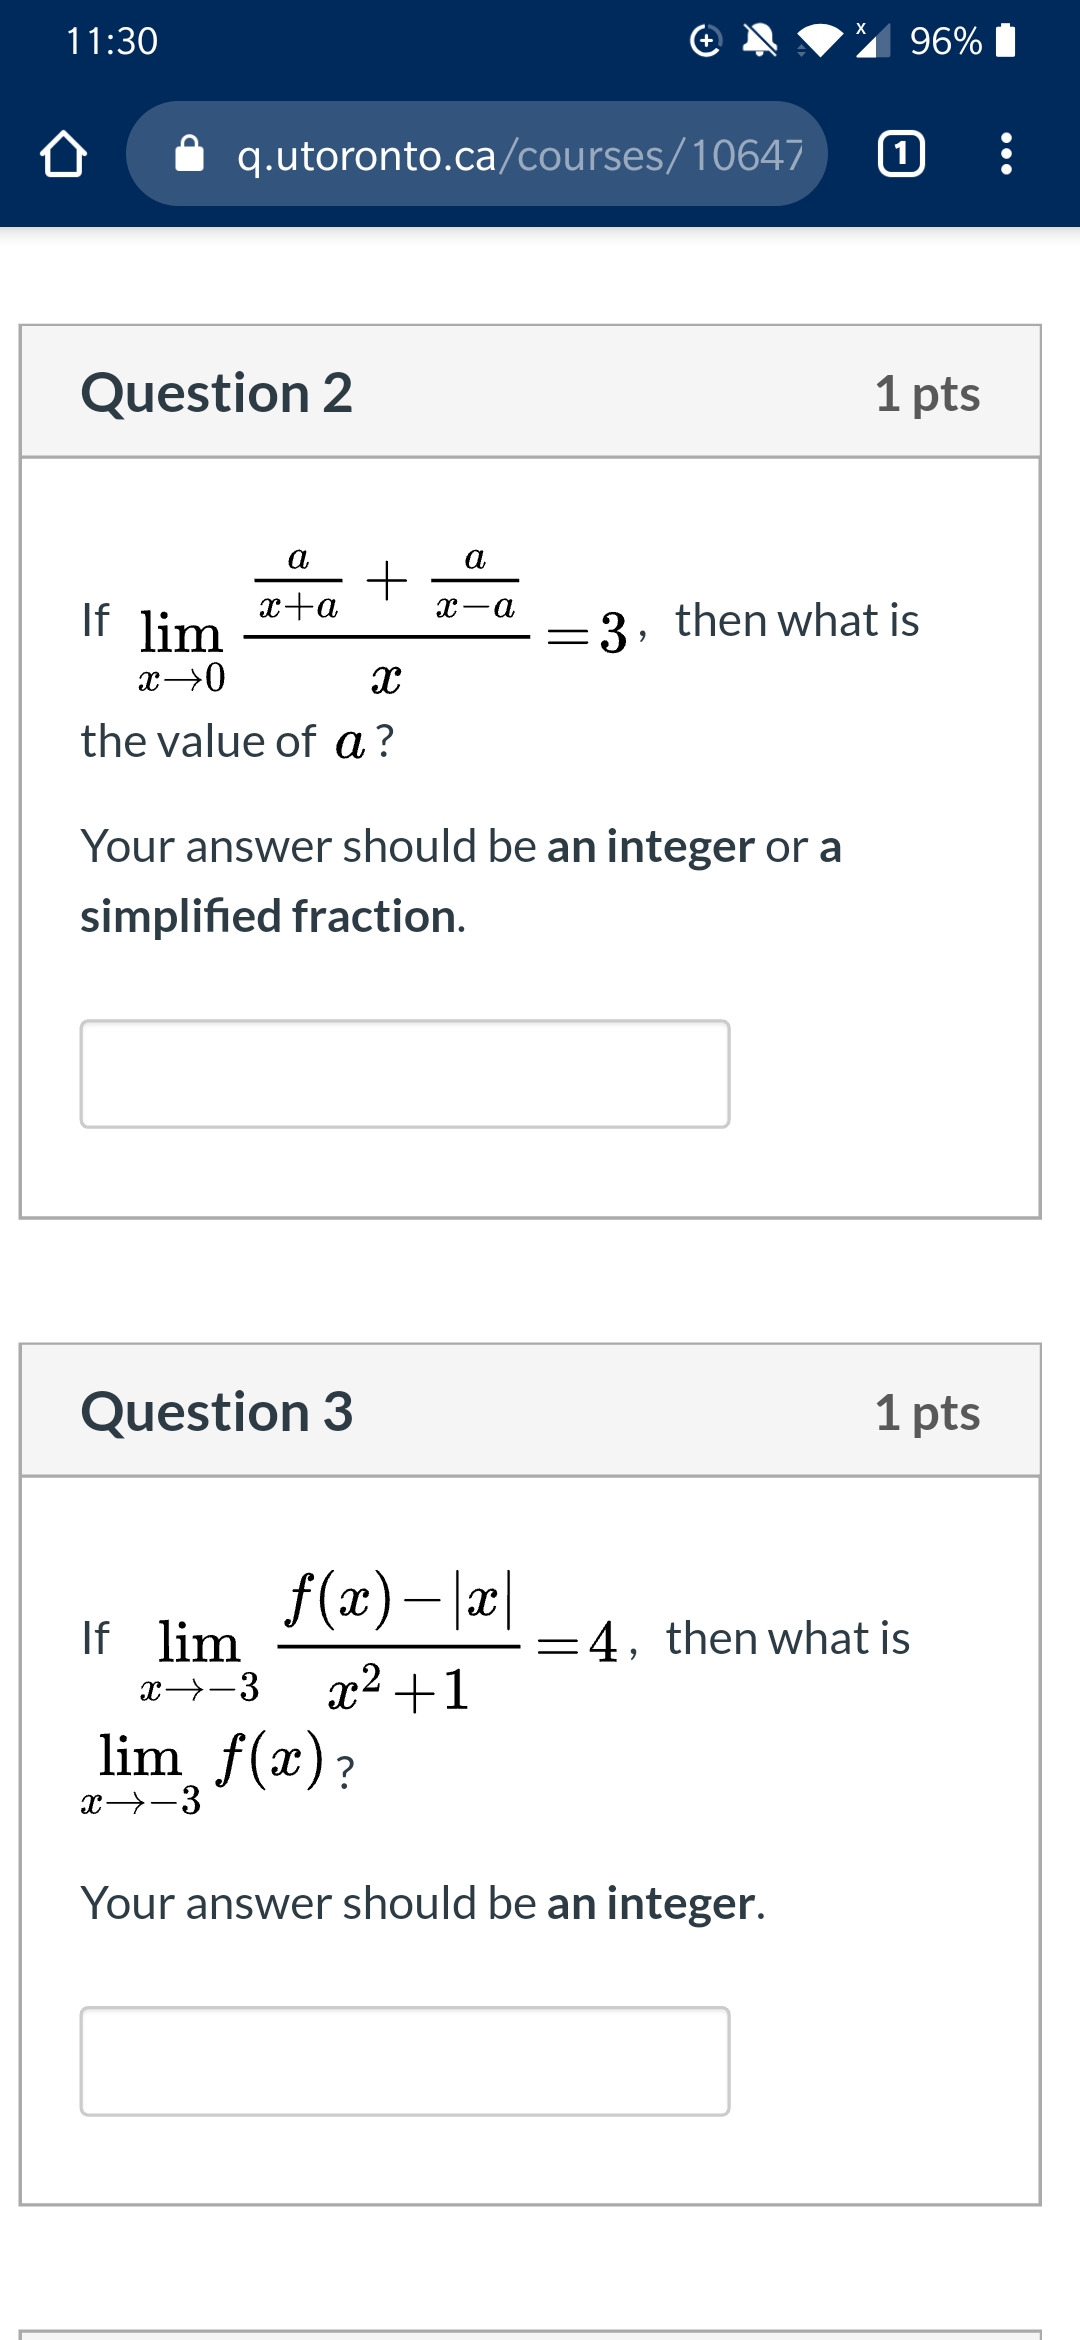Screen dimensions: 1080x2340
Task: Tap the Question 2 header
Action: click(218, 394)
